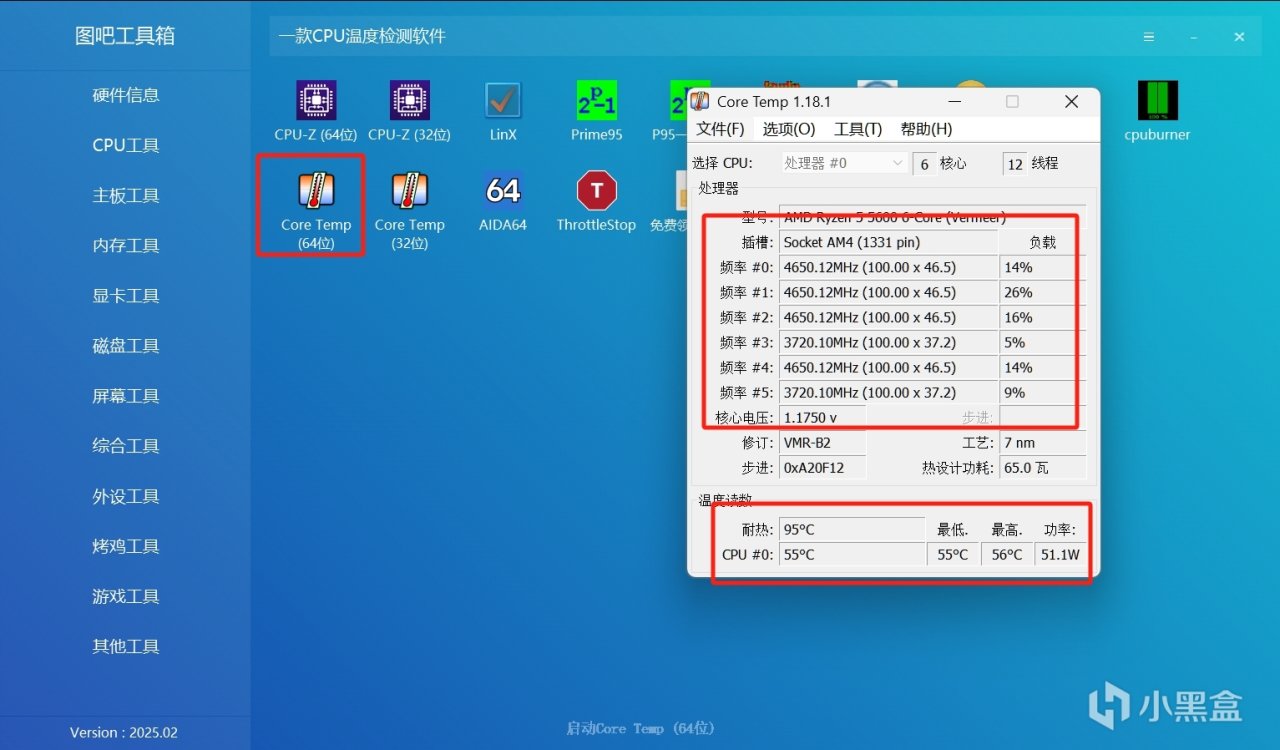Click the 频率 #0 frequency value
This screenshot has height=750, width=1280.
pos(888,267)
